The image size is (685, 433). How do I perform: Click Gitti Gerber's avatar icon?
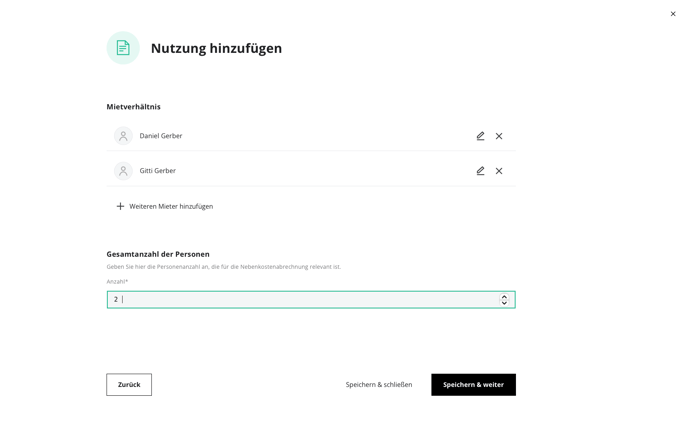tap(123, 171)
